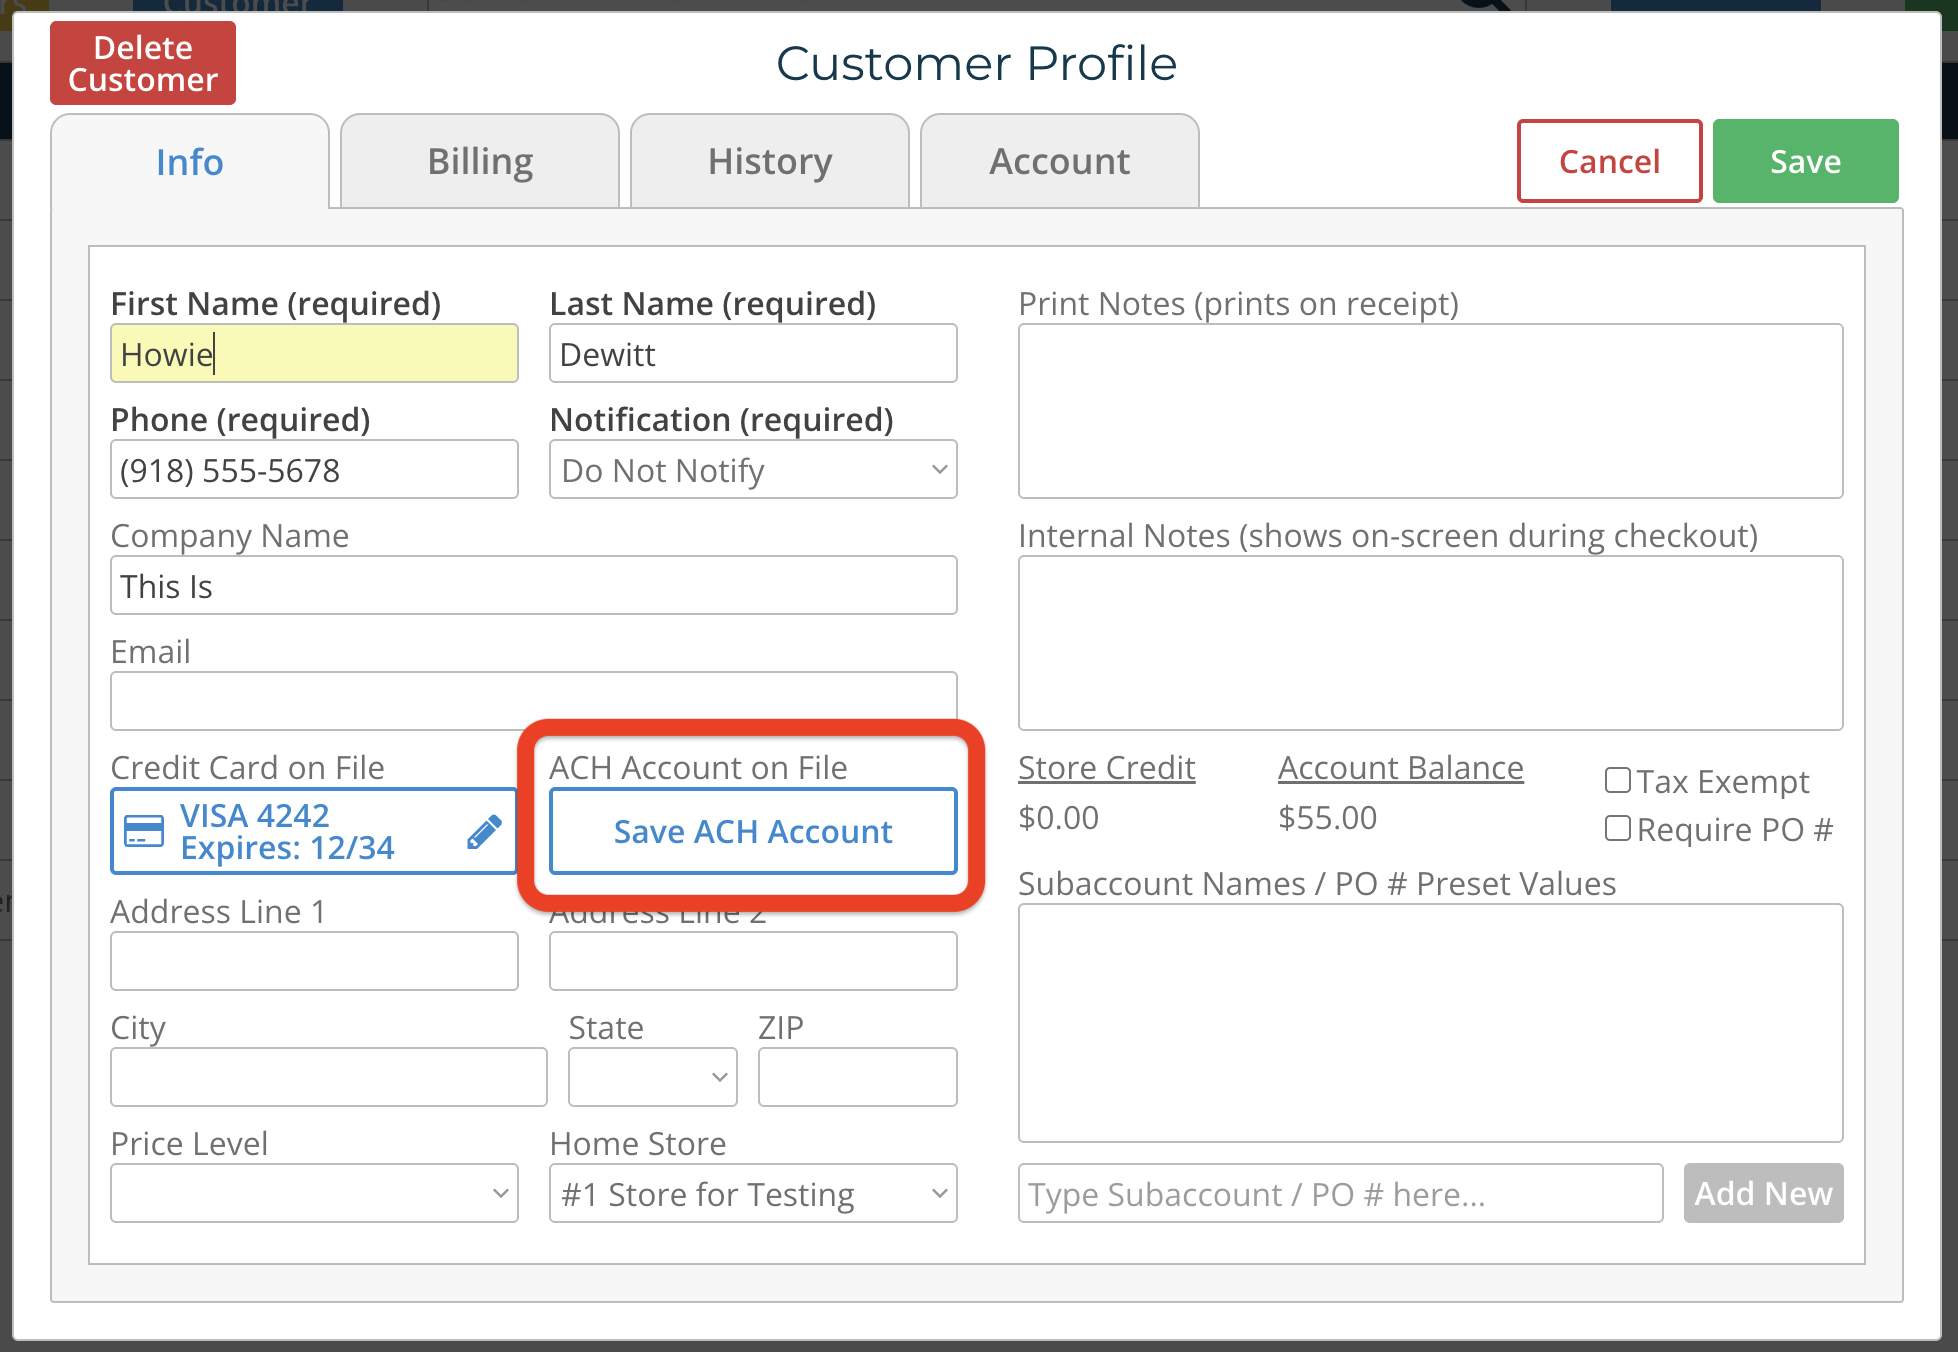Open the History tab

(770, 162)
